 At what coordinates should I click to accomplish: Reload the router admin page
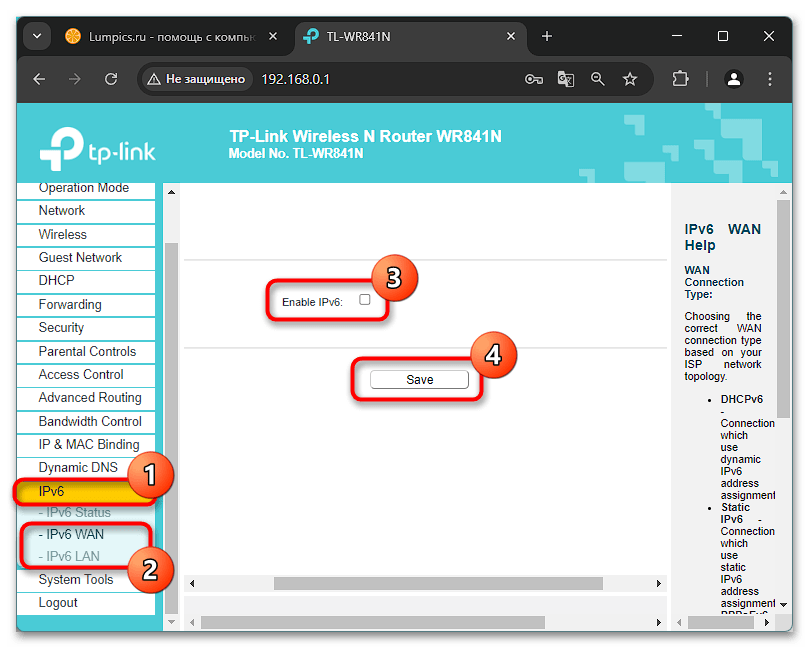(x=111, y=79)
